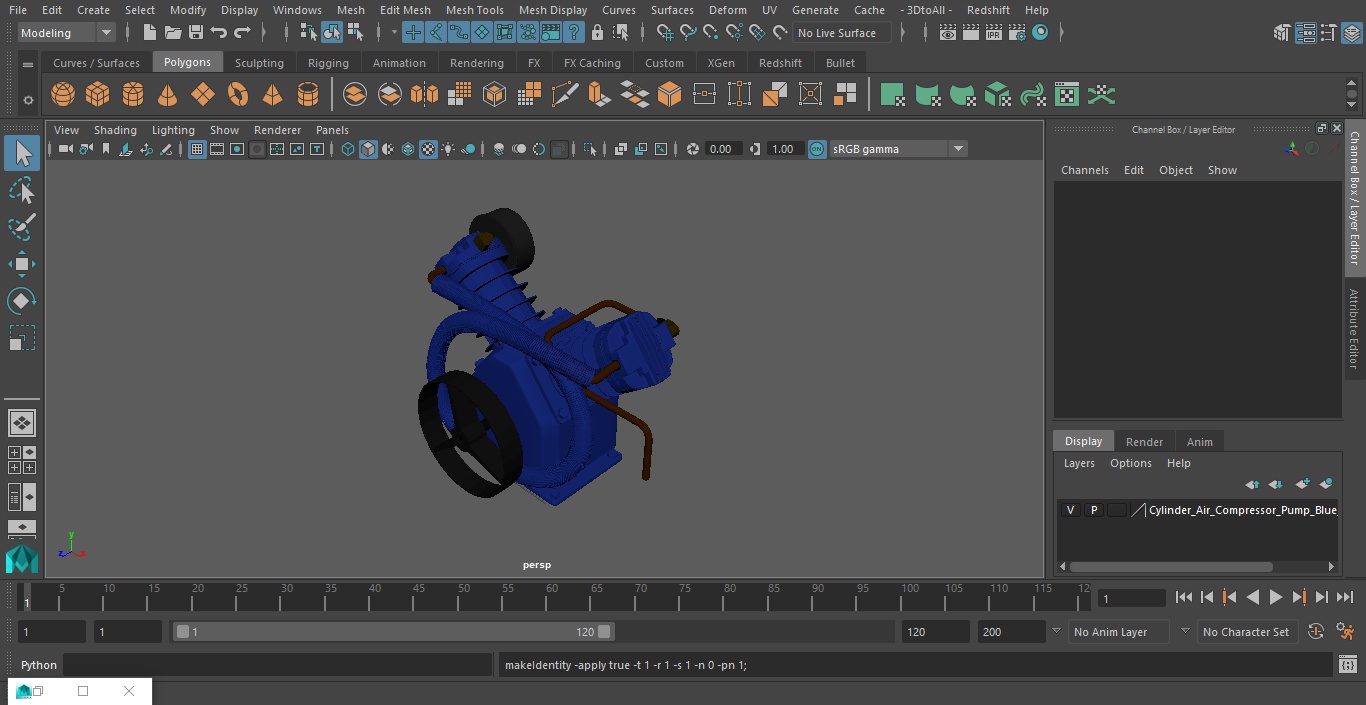Image resolution: width=1366 pixels, height=705 pixels.
Task: Click the New Scene icon
Action: point(149,33)
